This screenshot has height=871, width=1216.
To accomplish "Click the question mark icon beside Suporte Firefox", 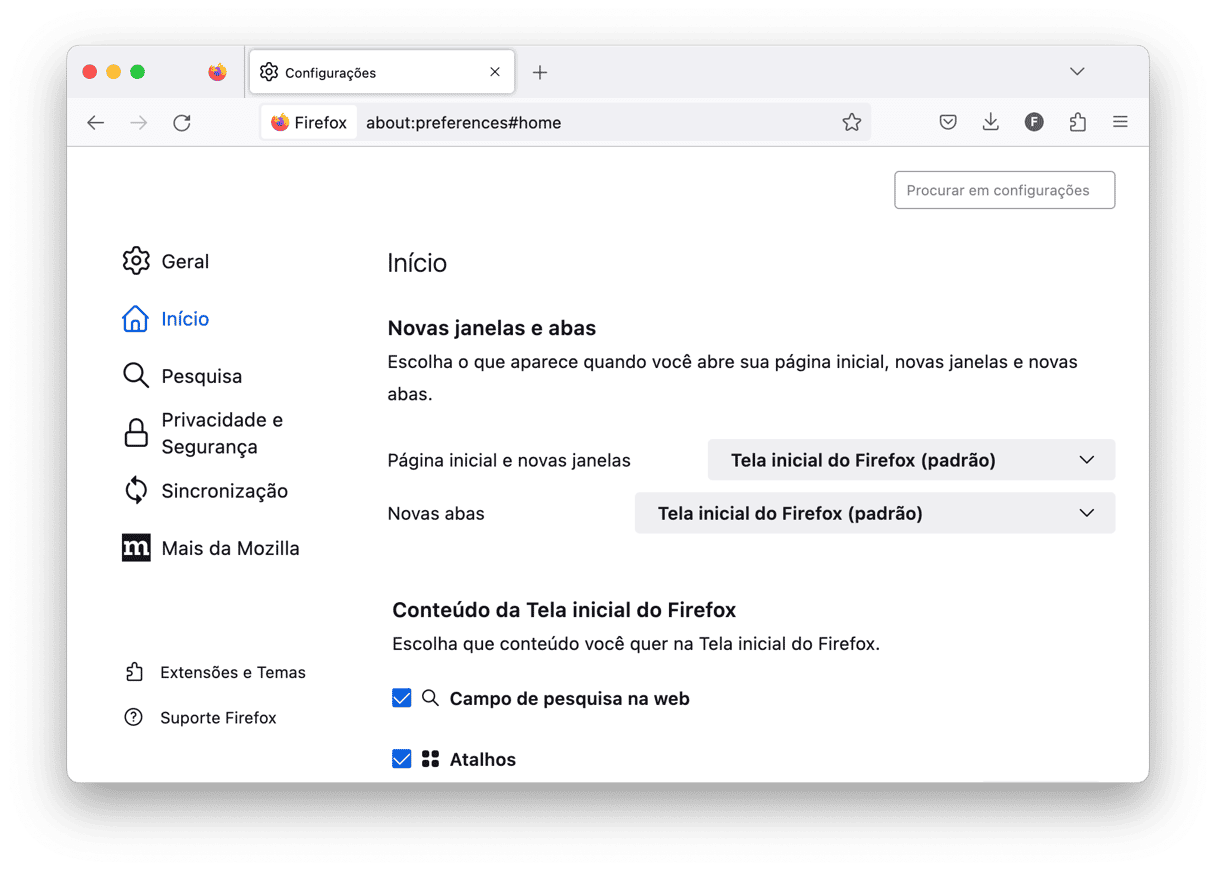I will [133, 718].
